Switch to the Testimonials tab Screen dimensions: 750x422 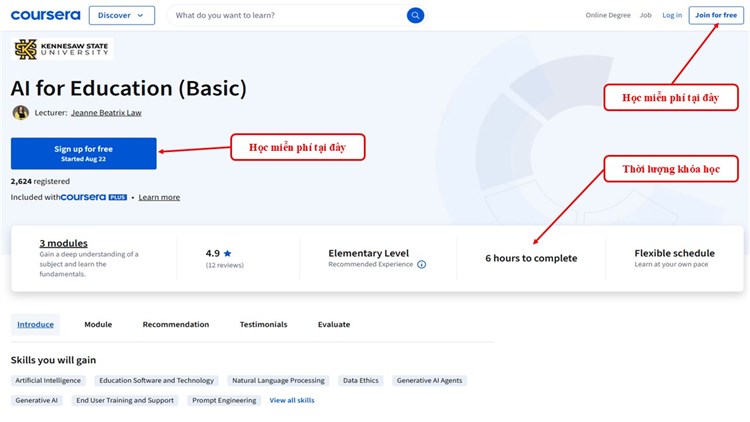tap(263, 324)
